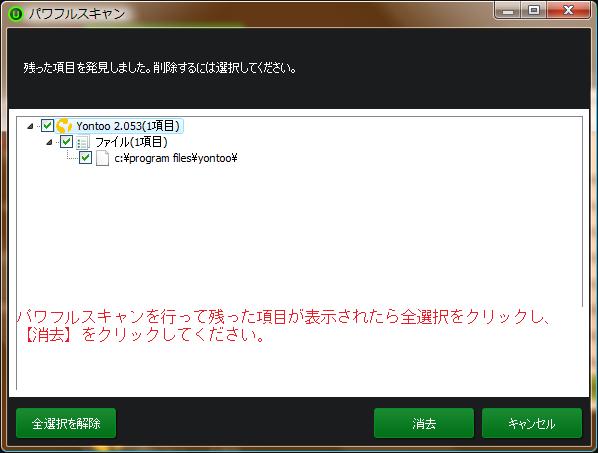Uncheck the Yontoo 2.053 checkbox
The width and height of the screenshot is (598, 453).
(47, 125)
